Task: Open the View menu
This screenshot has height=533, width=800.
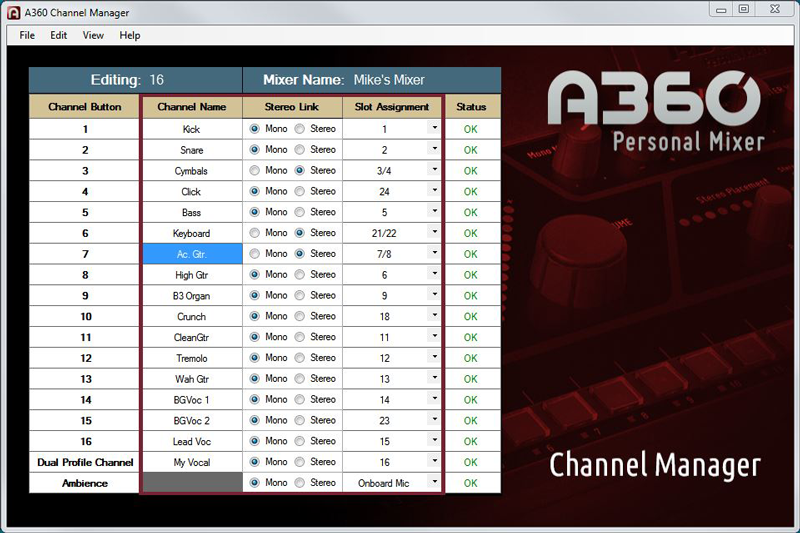Action: point(93,35)
